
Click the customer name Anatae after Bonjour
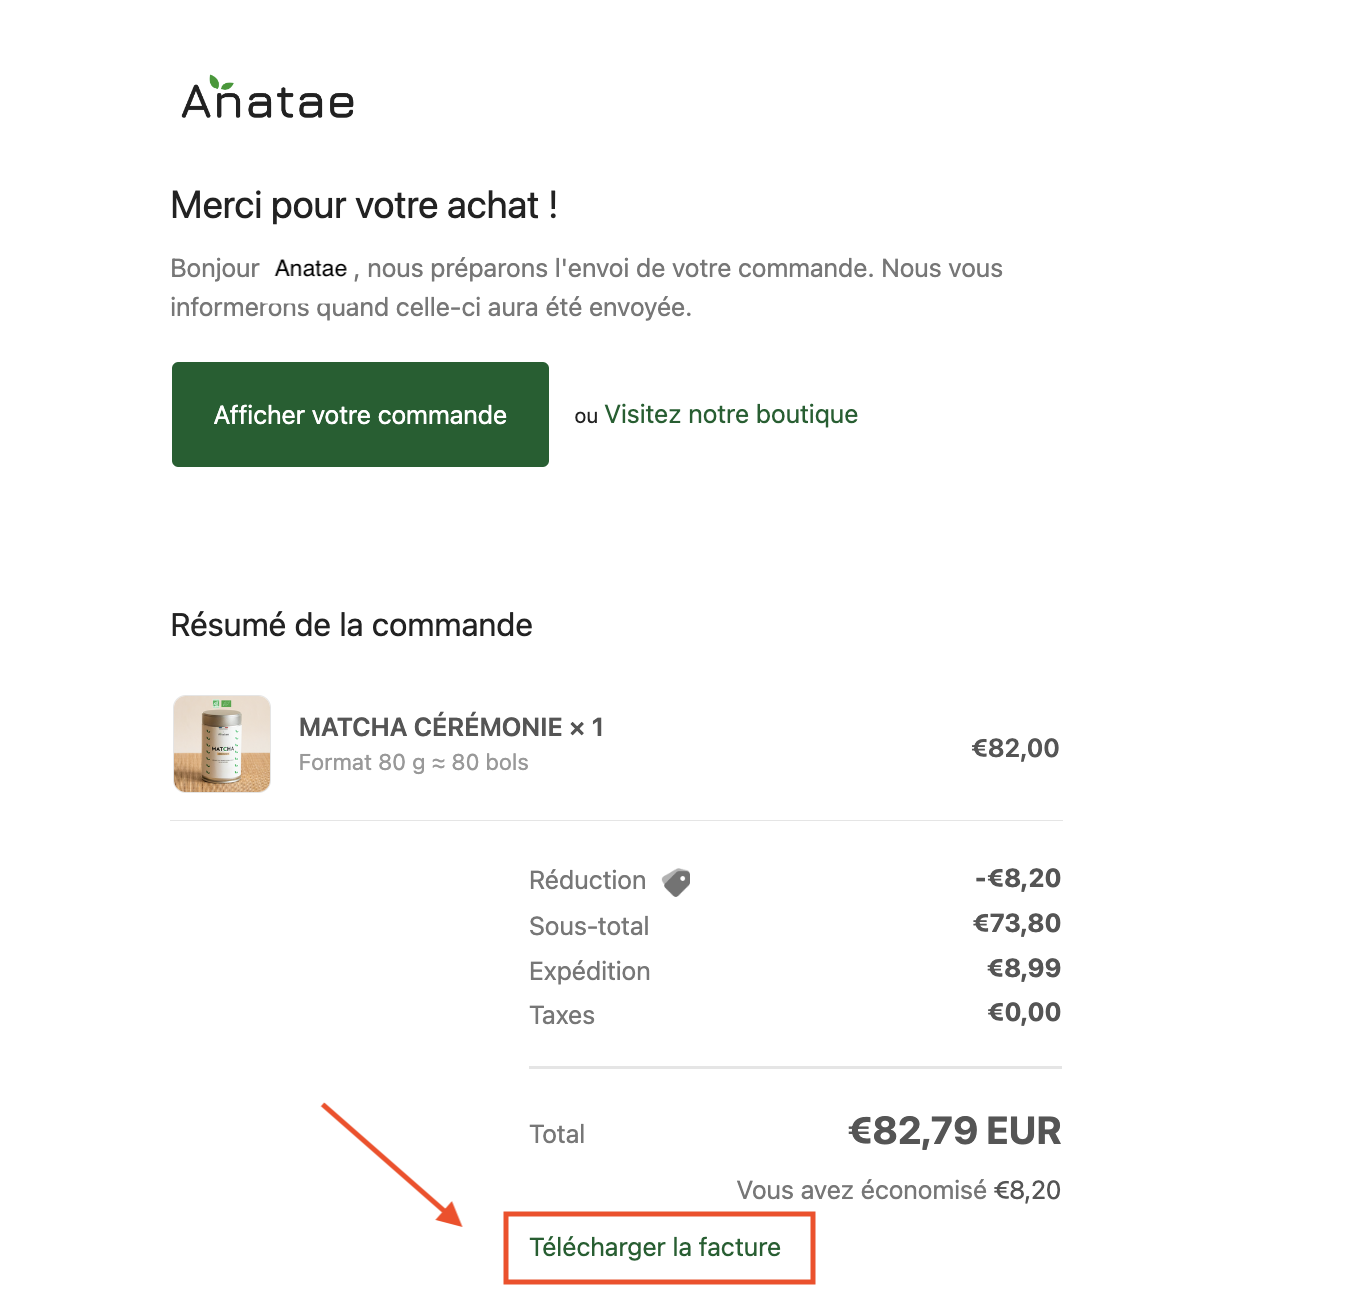[x=311, y=269]
